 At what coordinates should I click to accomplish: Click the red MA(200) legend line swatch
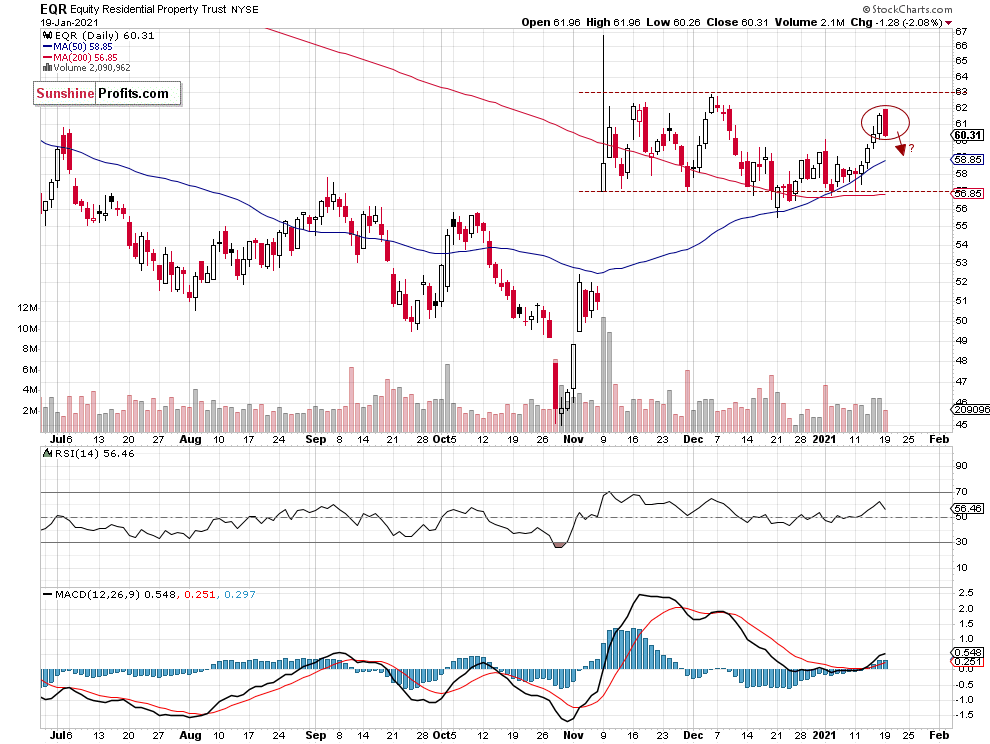(x=48, y=57)
